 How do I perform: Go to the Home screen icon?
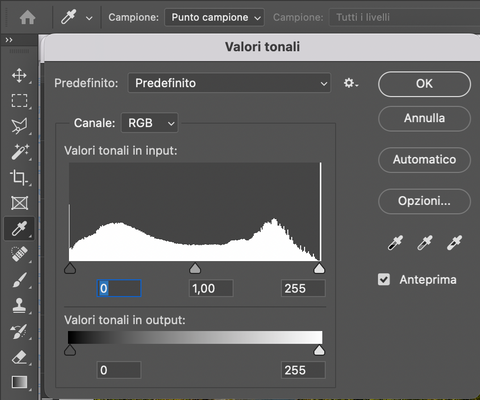(x=27, y=17)
